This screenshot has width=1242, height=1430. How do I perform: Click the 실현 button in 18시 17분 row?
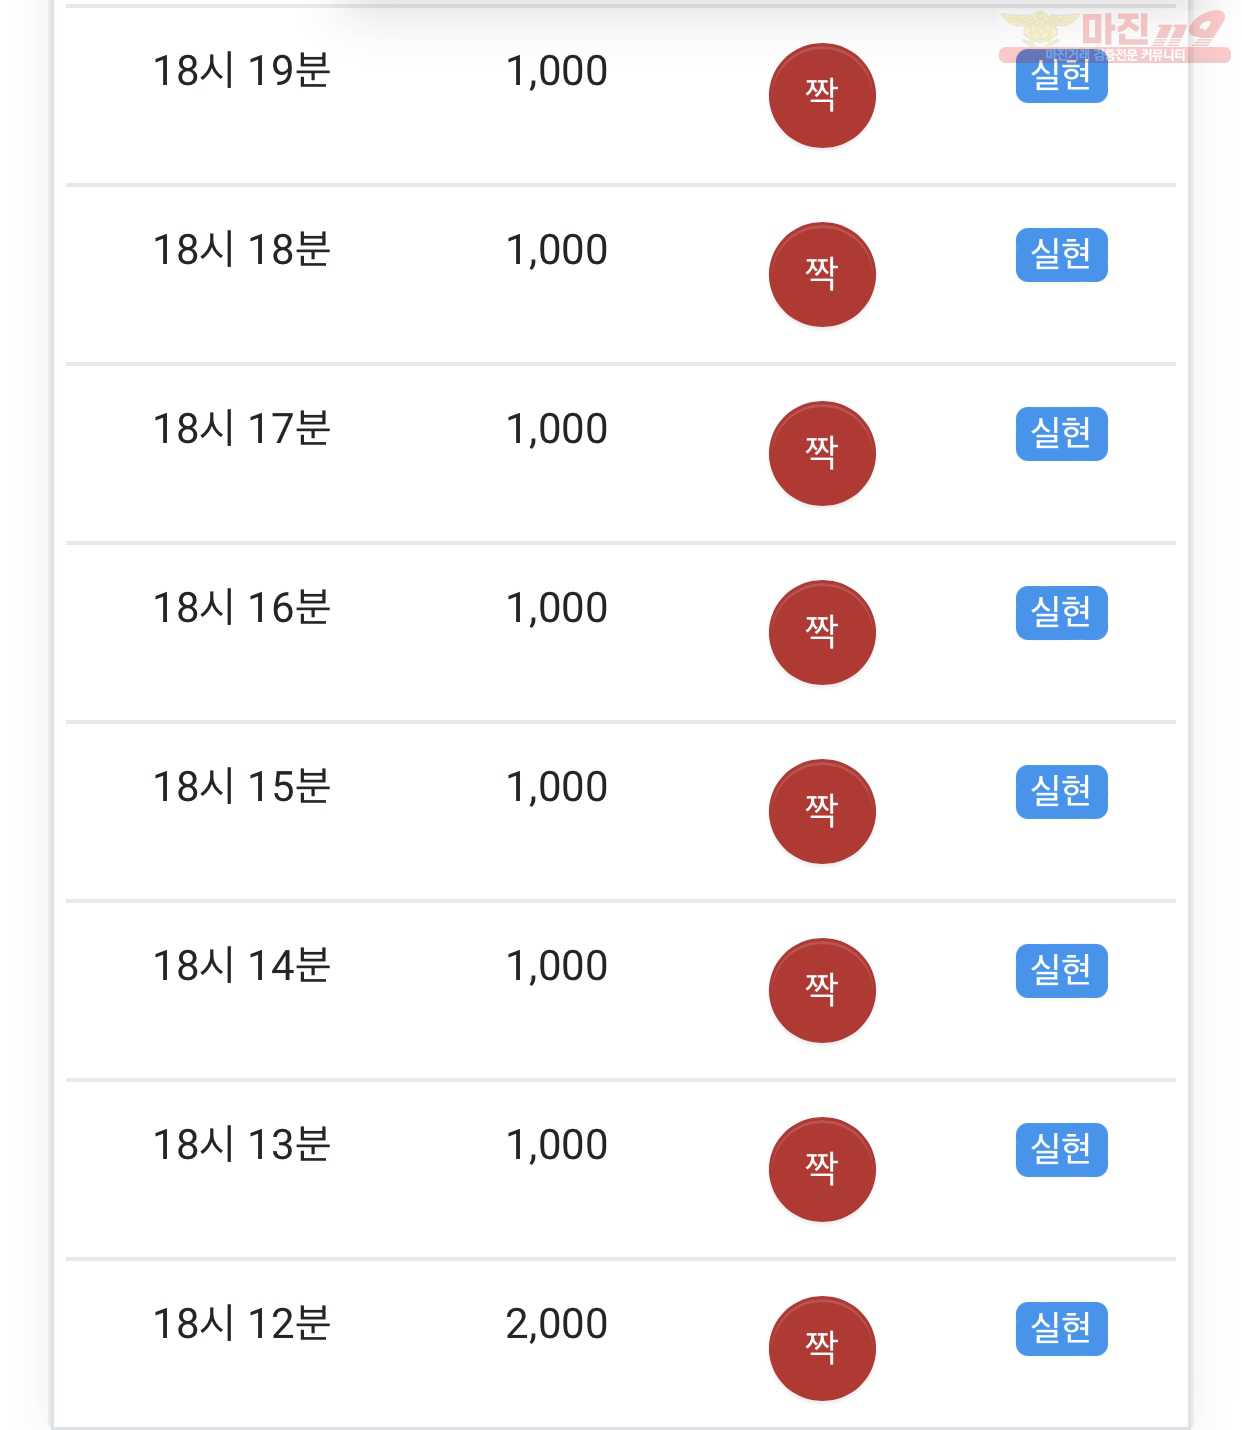click(x=1062, y=433)
